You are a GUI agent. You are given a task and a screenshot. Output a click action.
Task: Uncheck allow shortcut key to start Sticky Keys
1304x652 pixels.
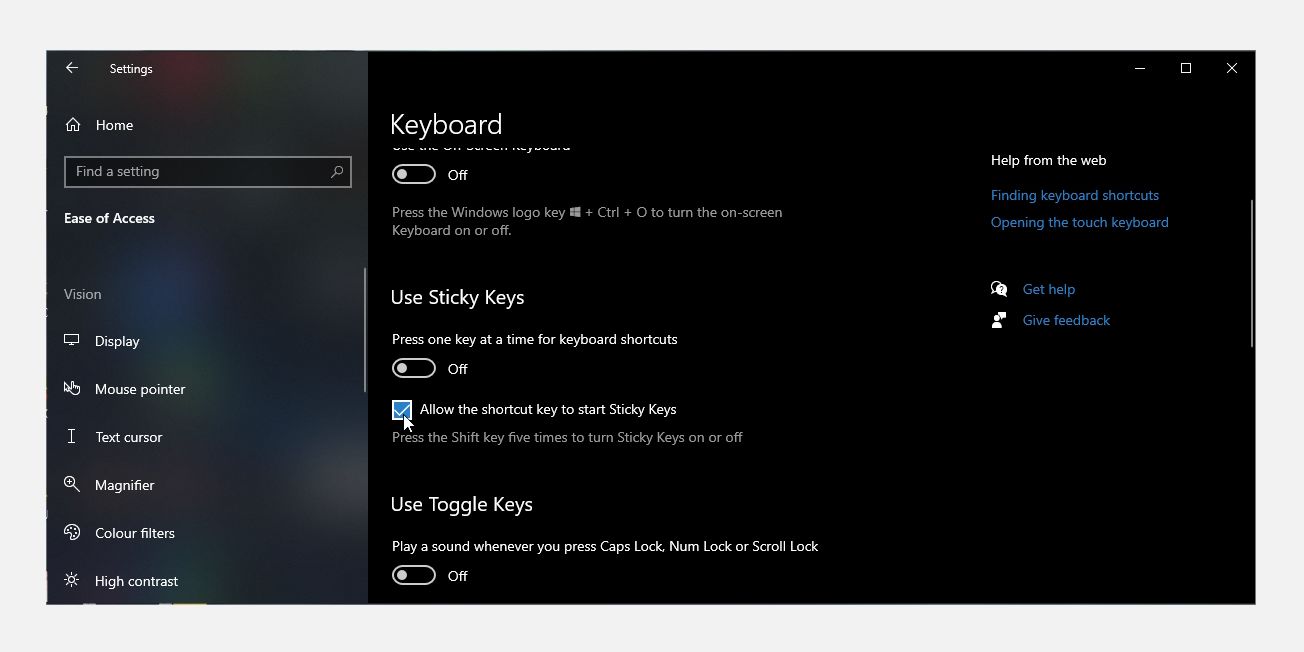tap(401, 409)
